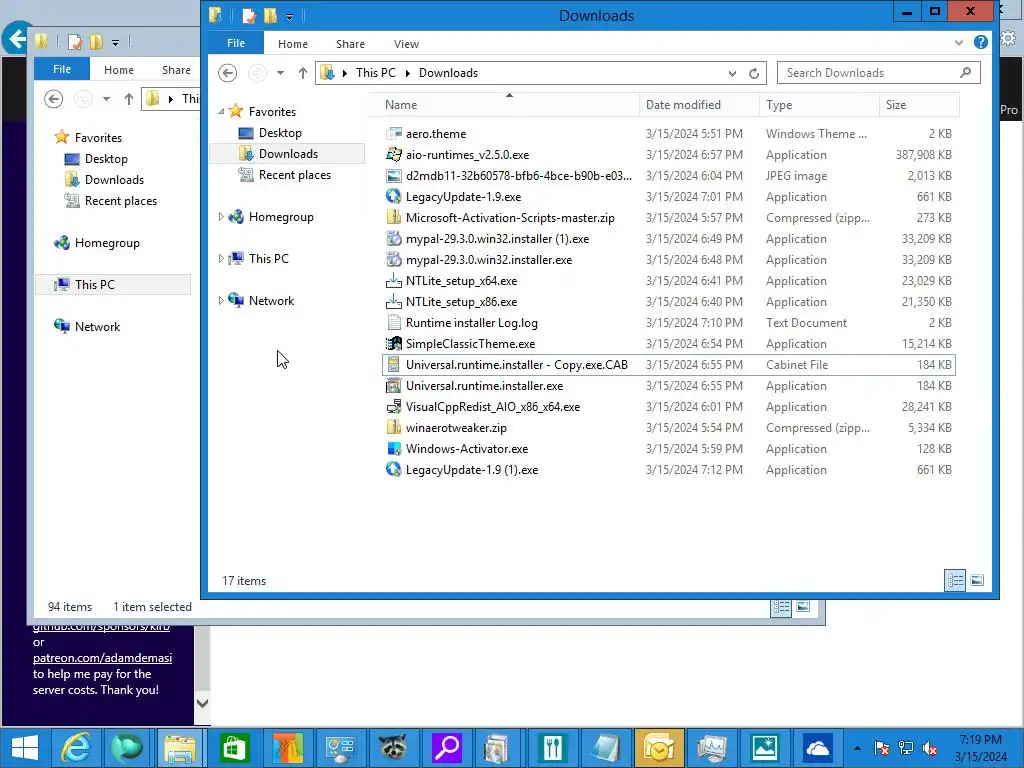Collapse the Favorites tree in Downloads window
The width and height of the screenshot is (1024, 768).
(221, 112)
